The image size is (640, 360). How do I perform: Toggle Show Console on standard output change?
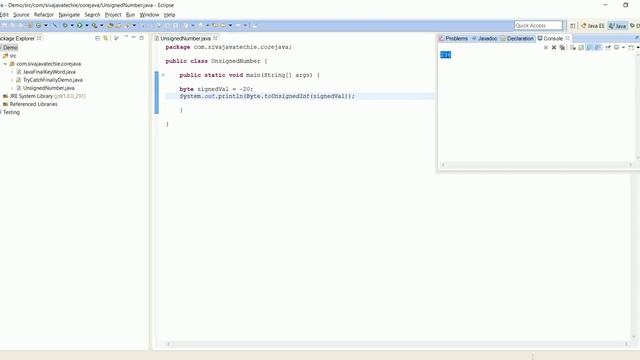(x=589, y=48)
